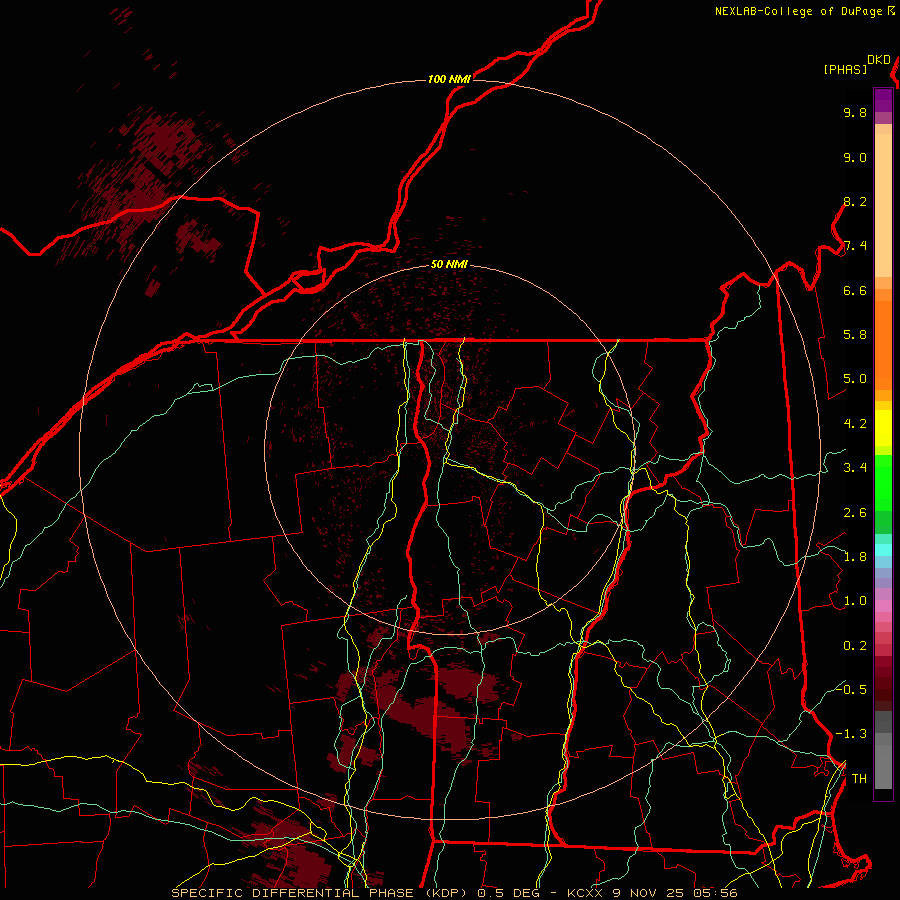Image resolution: width=900 pixels, height=900 pixels.
Task: Click the NEXLAB-College of DuPage label
Action: click(x=799, y=11)
